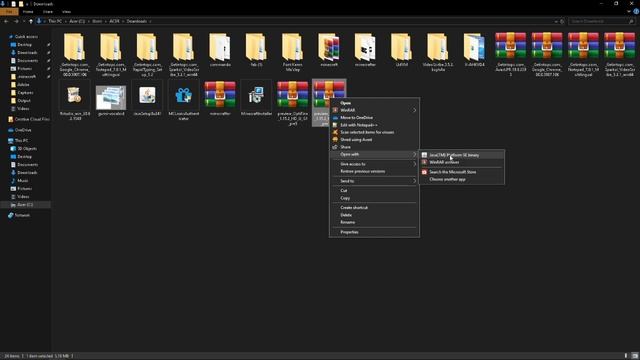This screenshot has width=640, height=360.
Task: Open Music under This PC
Action: (x=22, y=180)
